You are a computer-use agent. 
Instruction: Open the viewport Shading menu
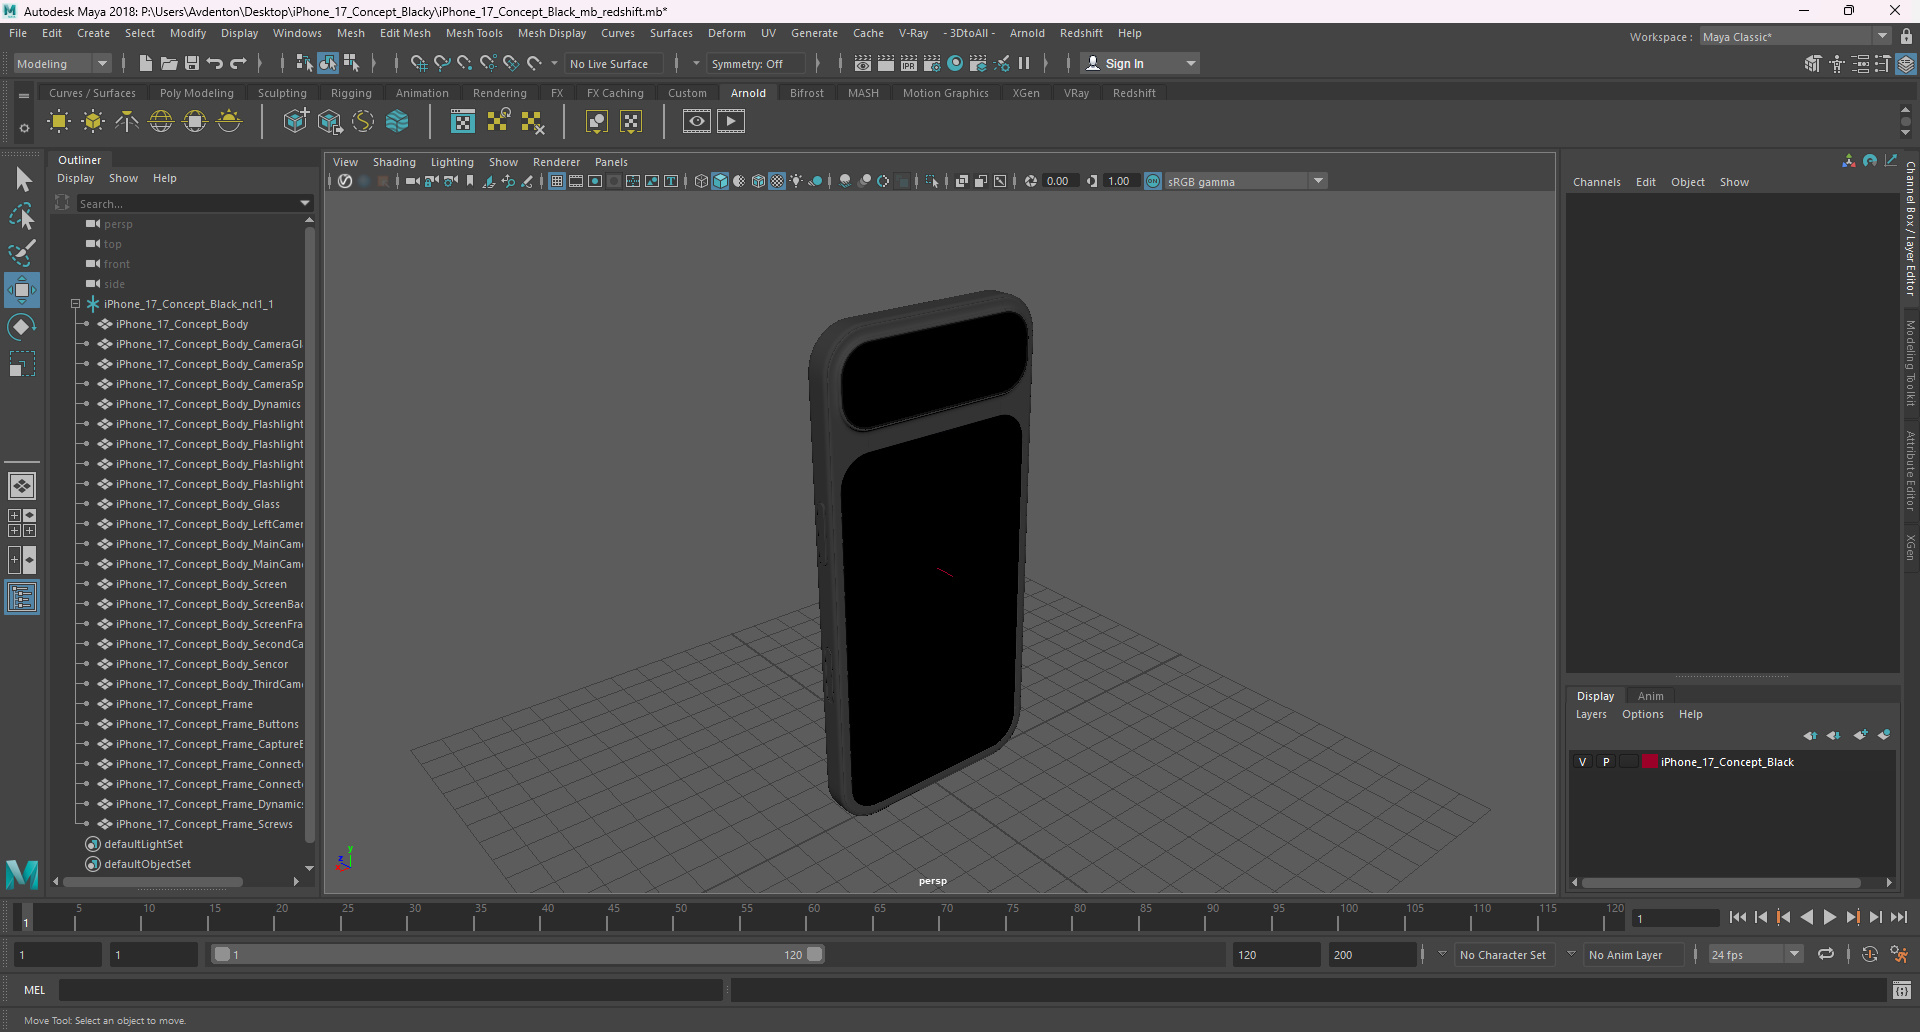click(x=394, y=162)
